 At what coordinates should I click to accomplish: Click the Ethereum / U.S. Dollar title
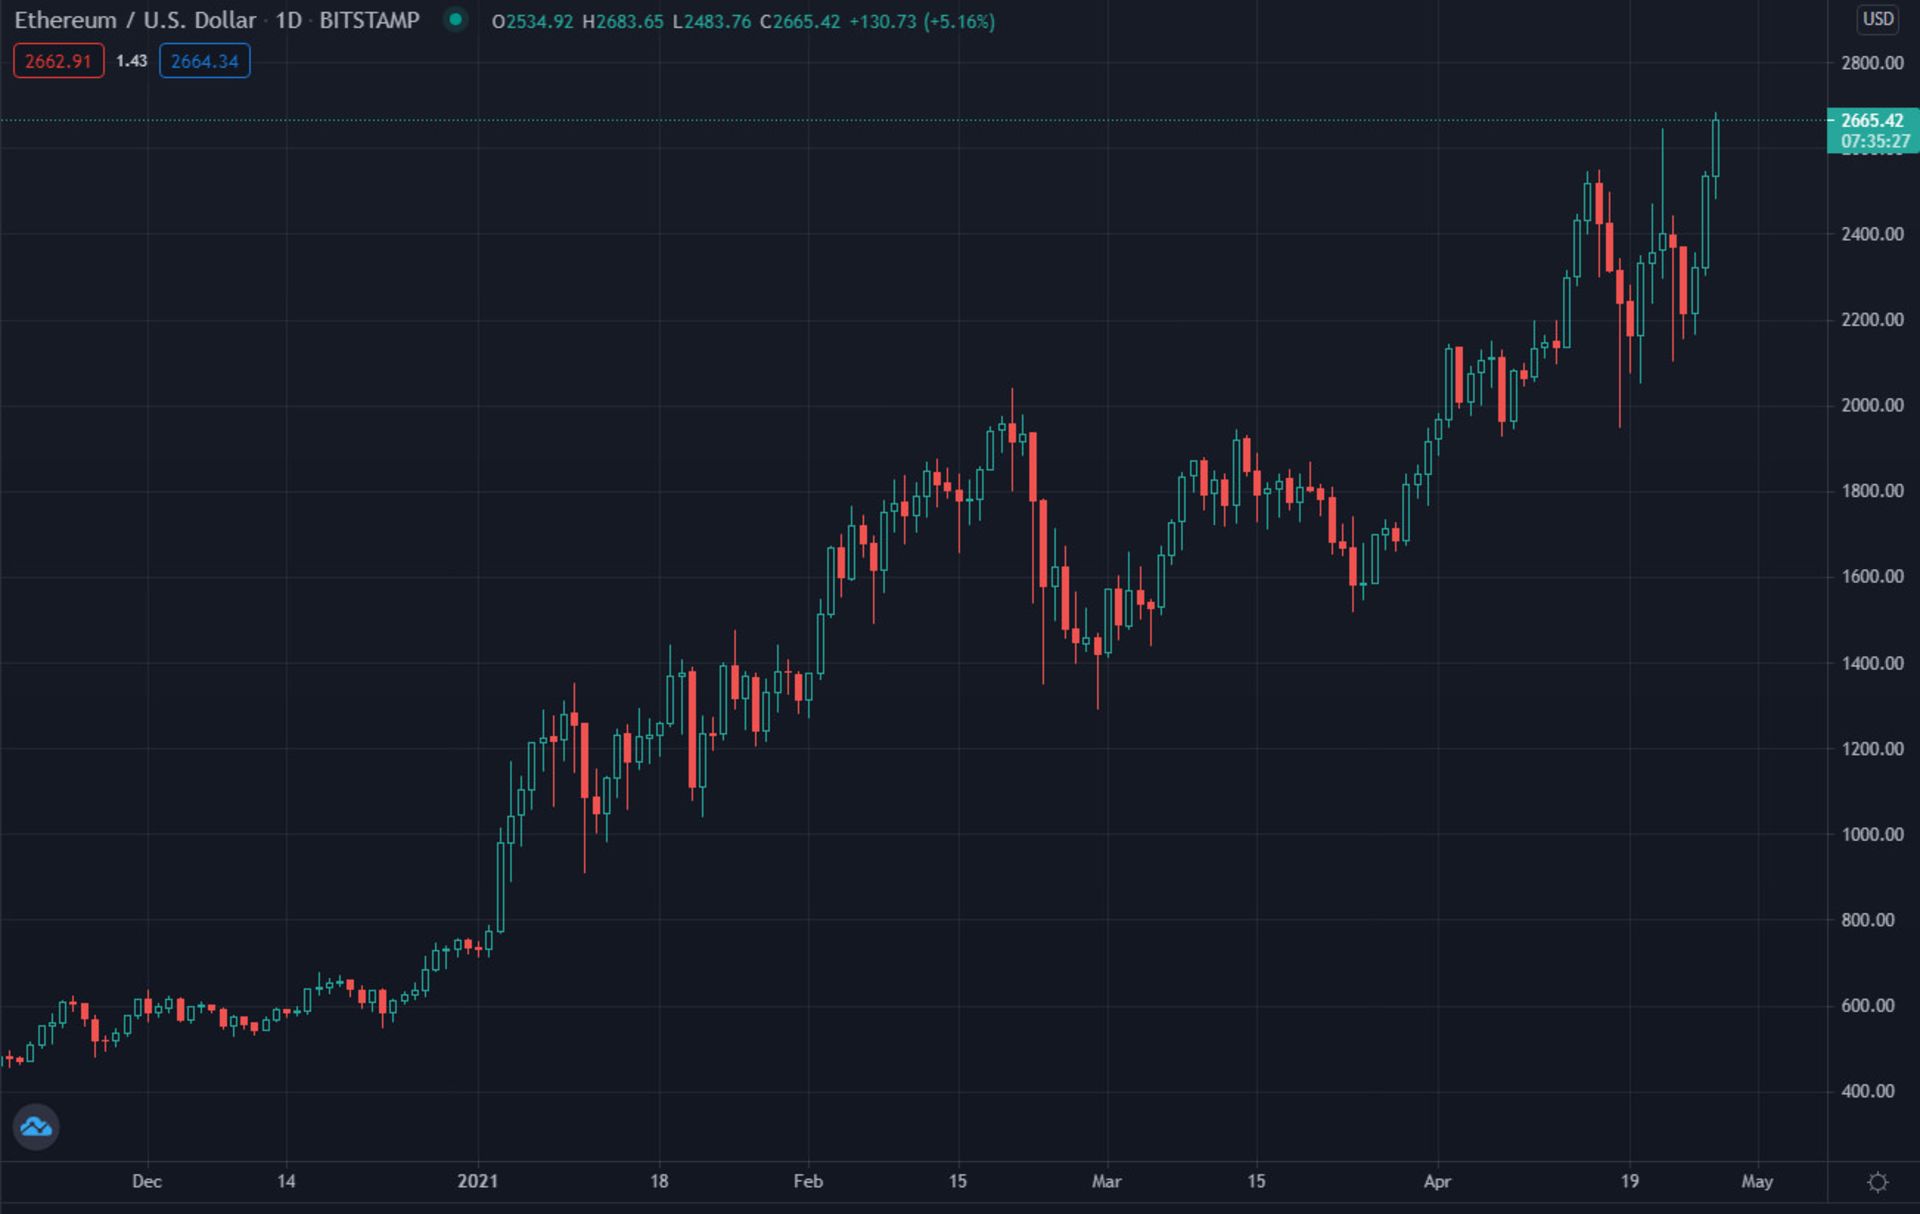[x=135, y=20]
